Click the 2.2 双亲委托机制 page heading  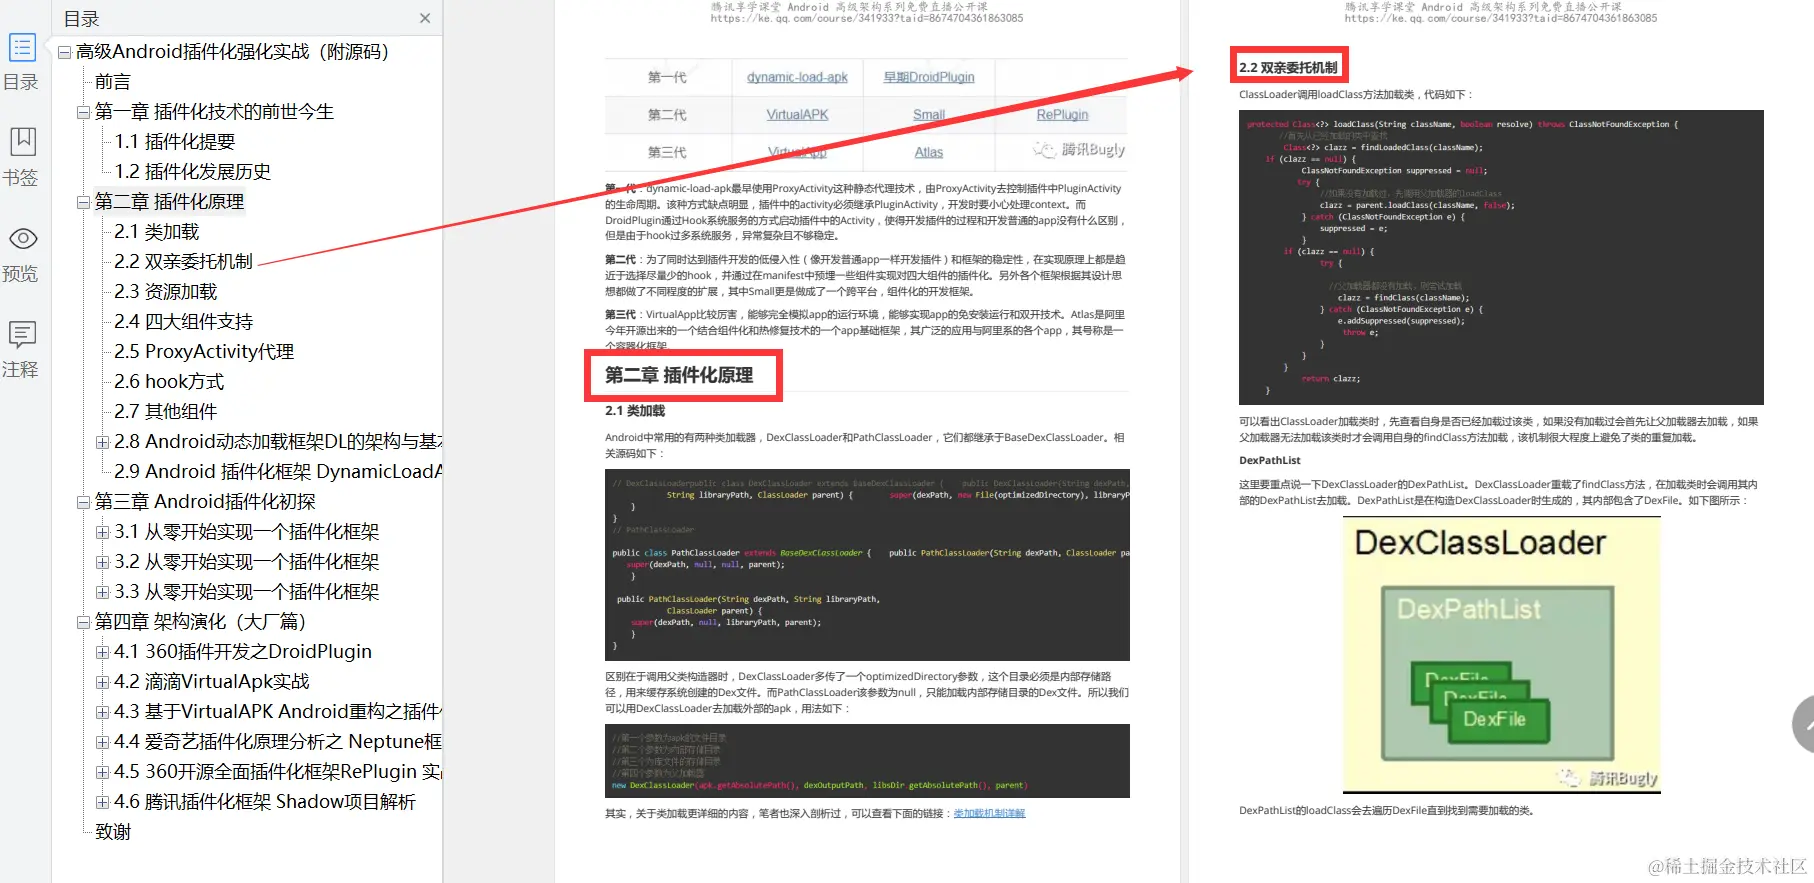tap(1288, 67)
